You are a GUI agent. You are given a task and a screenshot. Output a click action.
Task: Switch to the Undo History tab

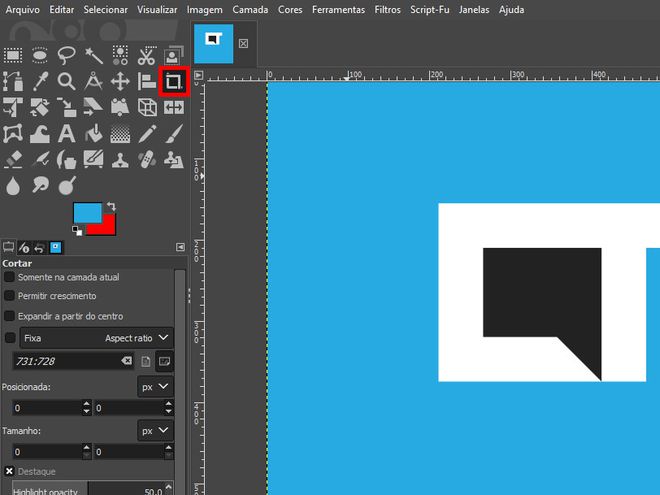tap(39, 248)
